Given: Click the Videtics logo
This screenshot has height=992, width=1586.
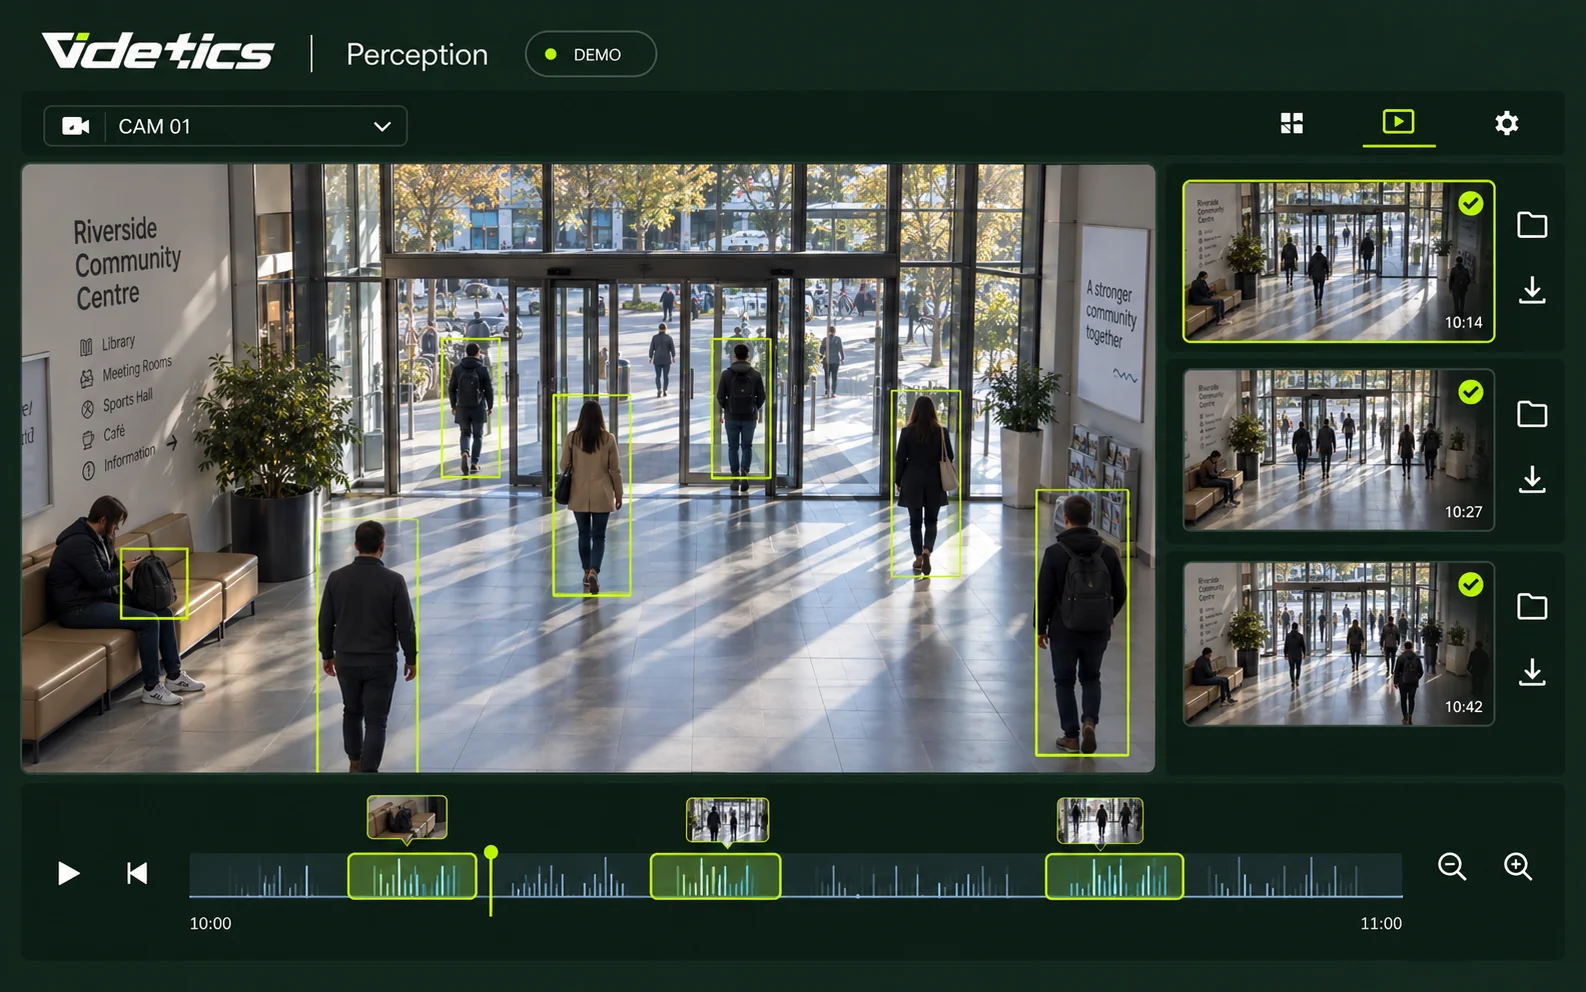Looking at the screenshot, I should [x=157, y=52].
